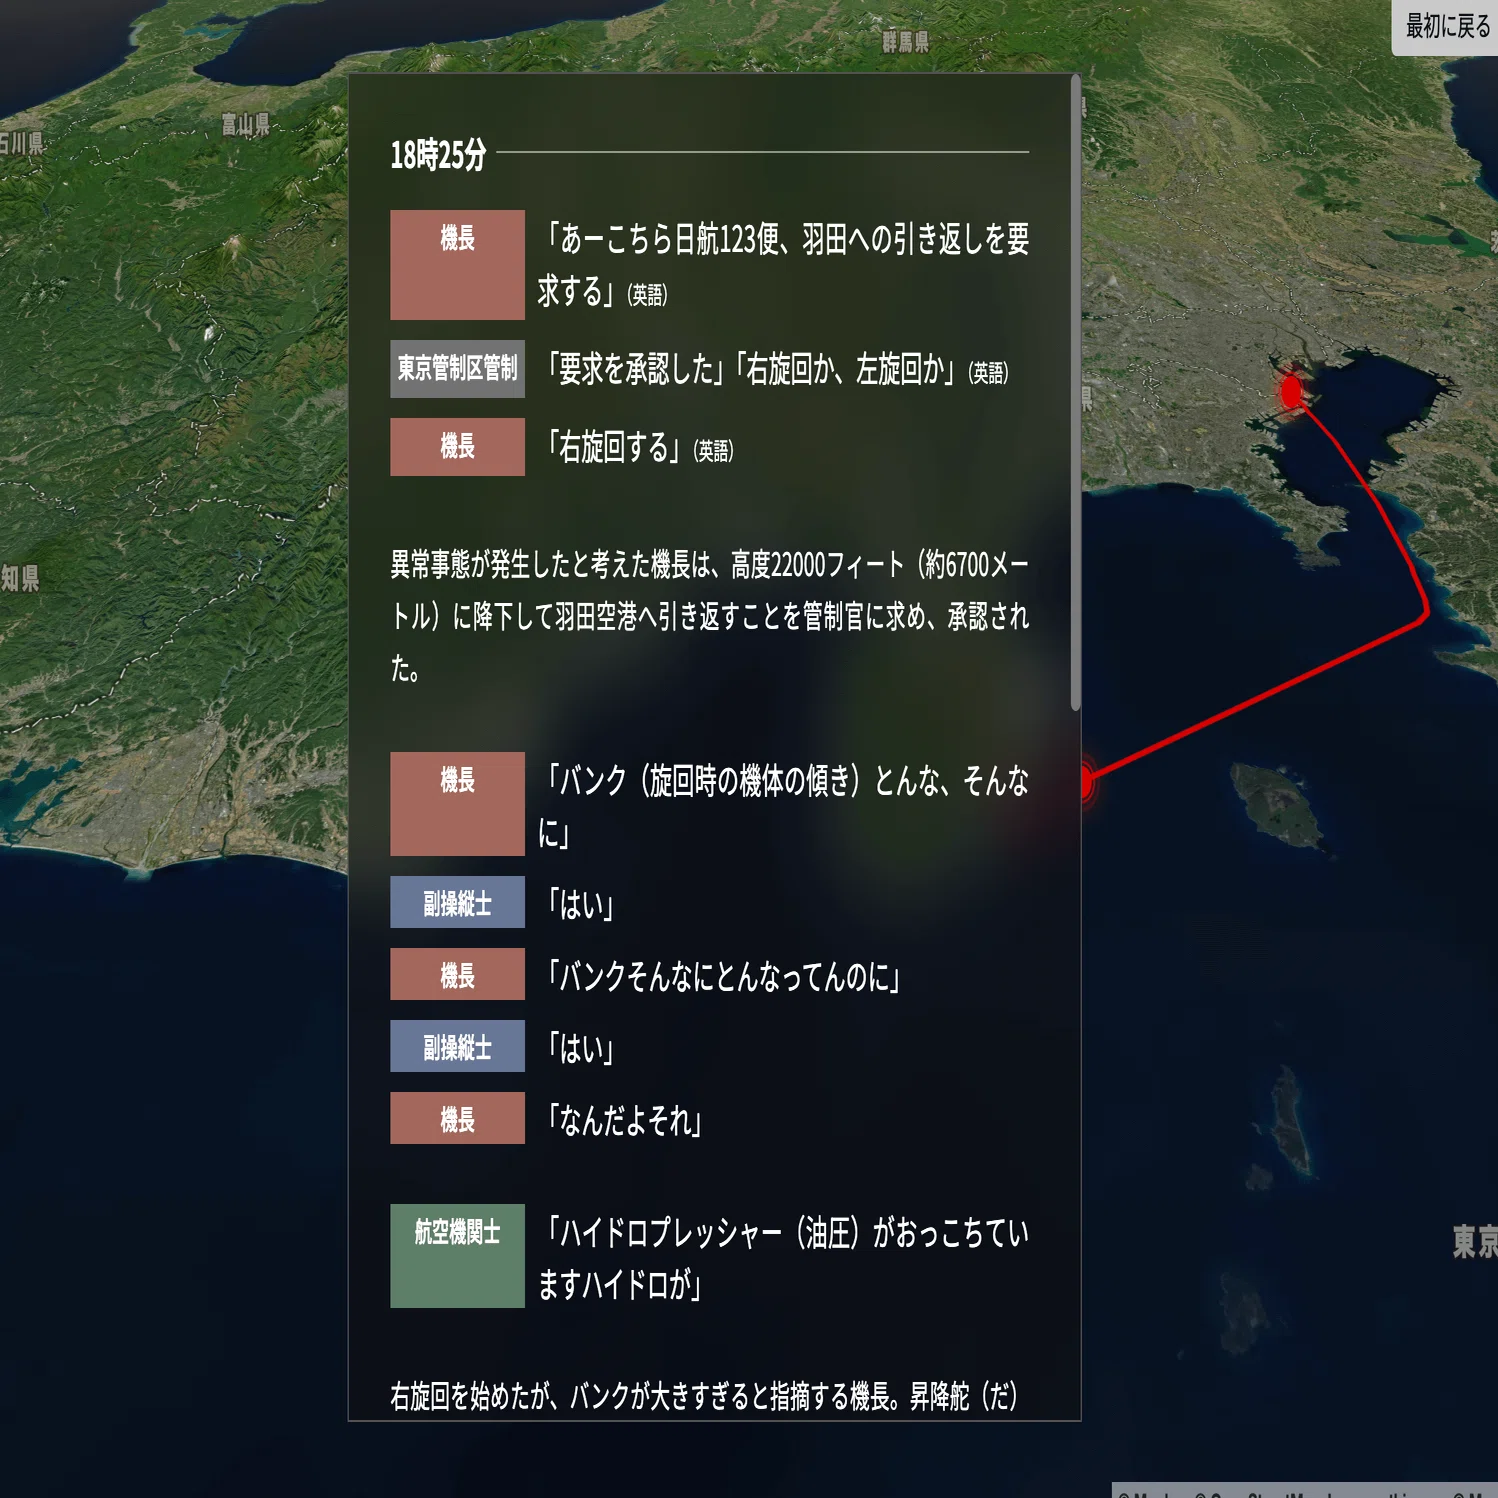1498x1498 pixels.
Task: Click the 機長 label beside 日航123便 quote
Action: pos(457,265)
